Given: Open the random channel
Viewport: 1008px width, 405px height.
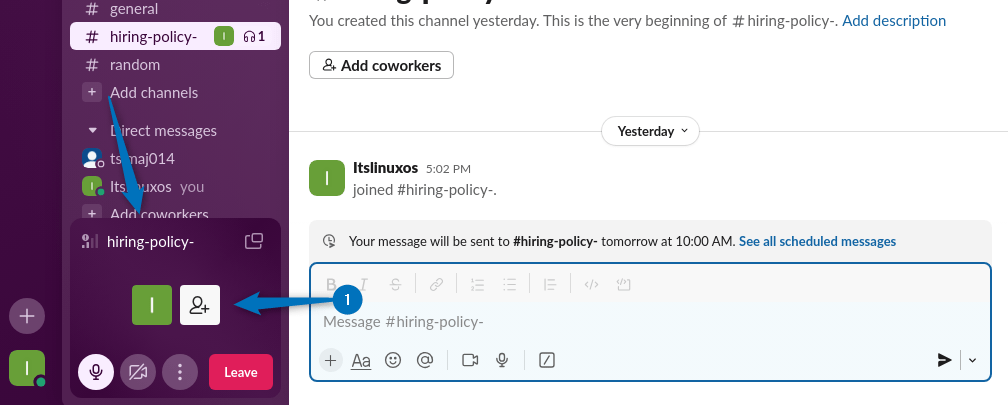Looking at the screenshot, I should 135,65.
